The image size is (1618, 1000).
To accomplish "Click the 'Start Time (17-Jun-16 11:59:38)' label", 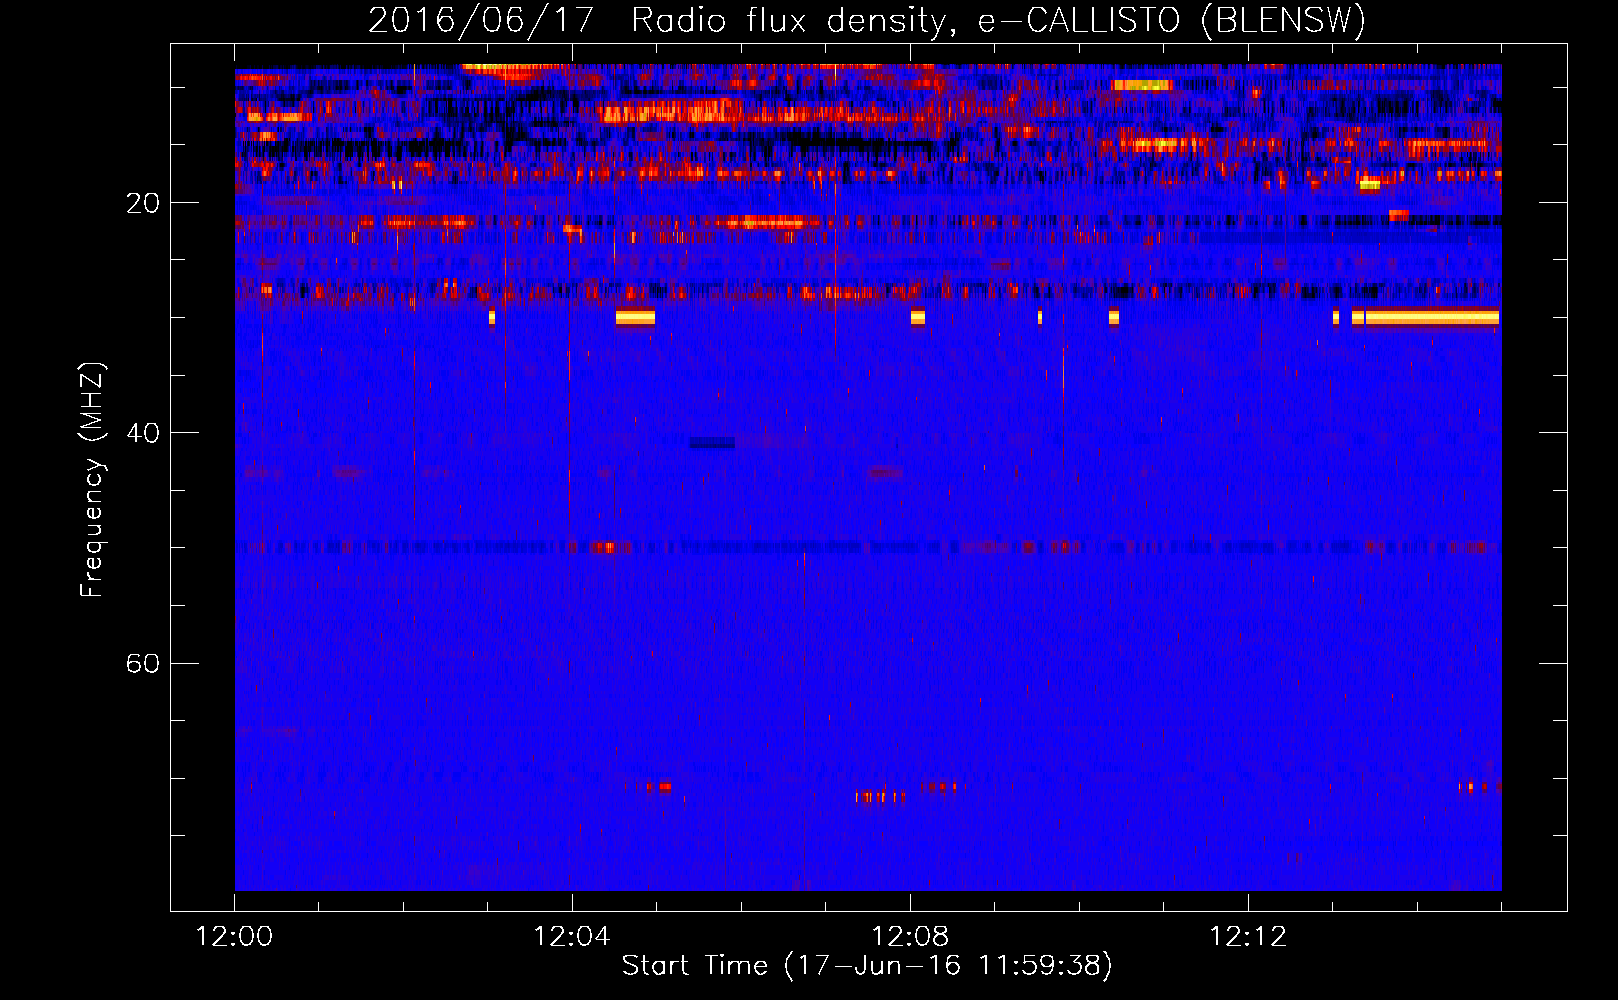I will click(x=867, y=965).
